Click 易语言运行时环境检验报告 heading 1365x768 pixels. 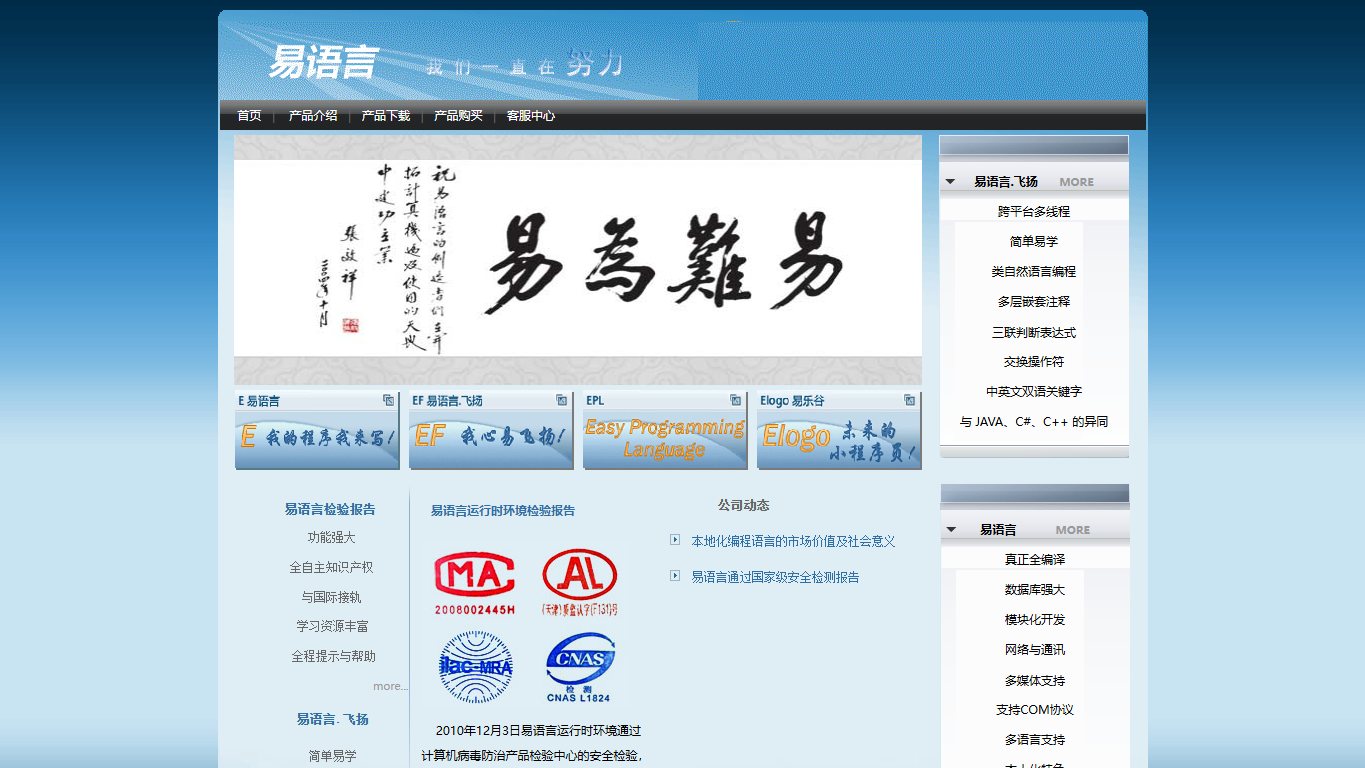pyautogui.click(x=503, y=510)
